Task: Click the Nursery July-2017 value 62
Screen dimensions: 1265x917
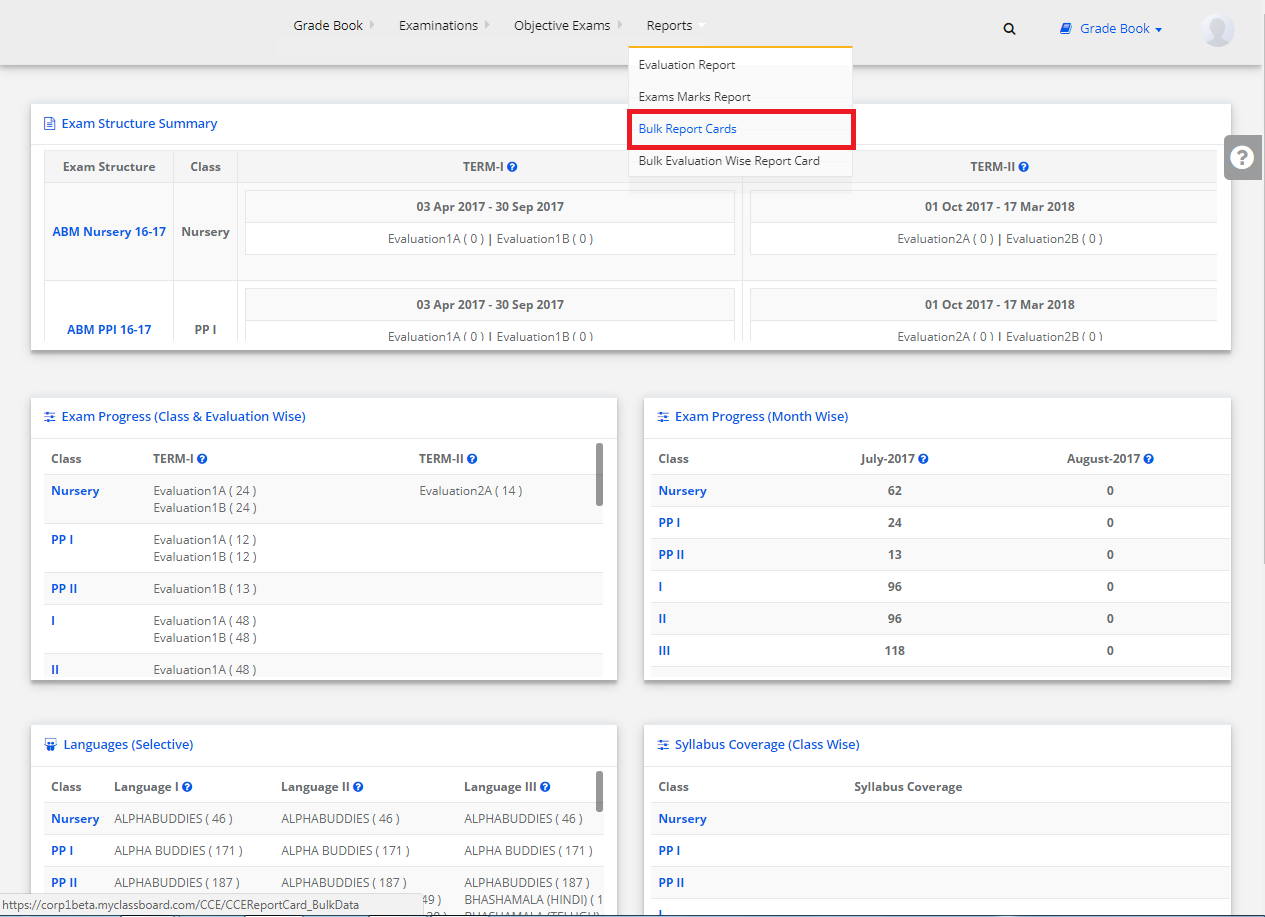Action: point(894,491)
